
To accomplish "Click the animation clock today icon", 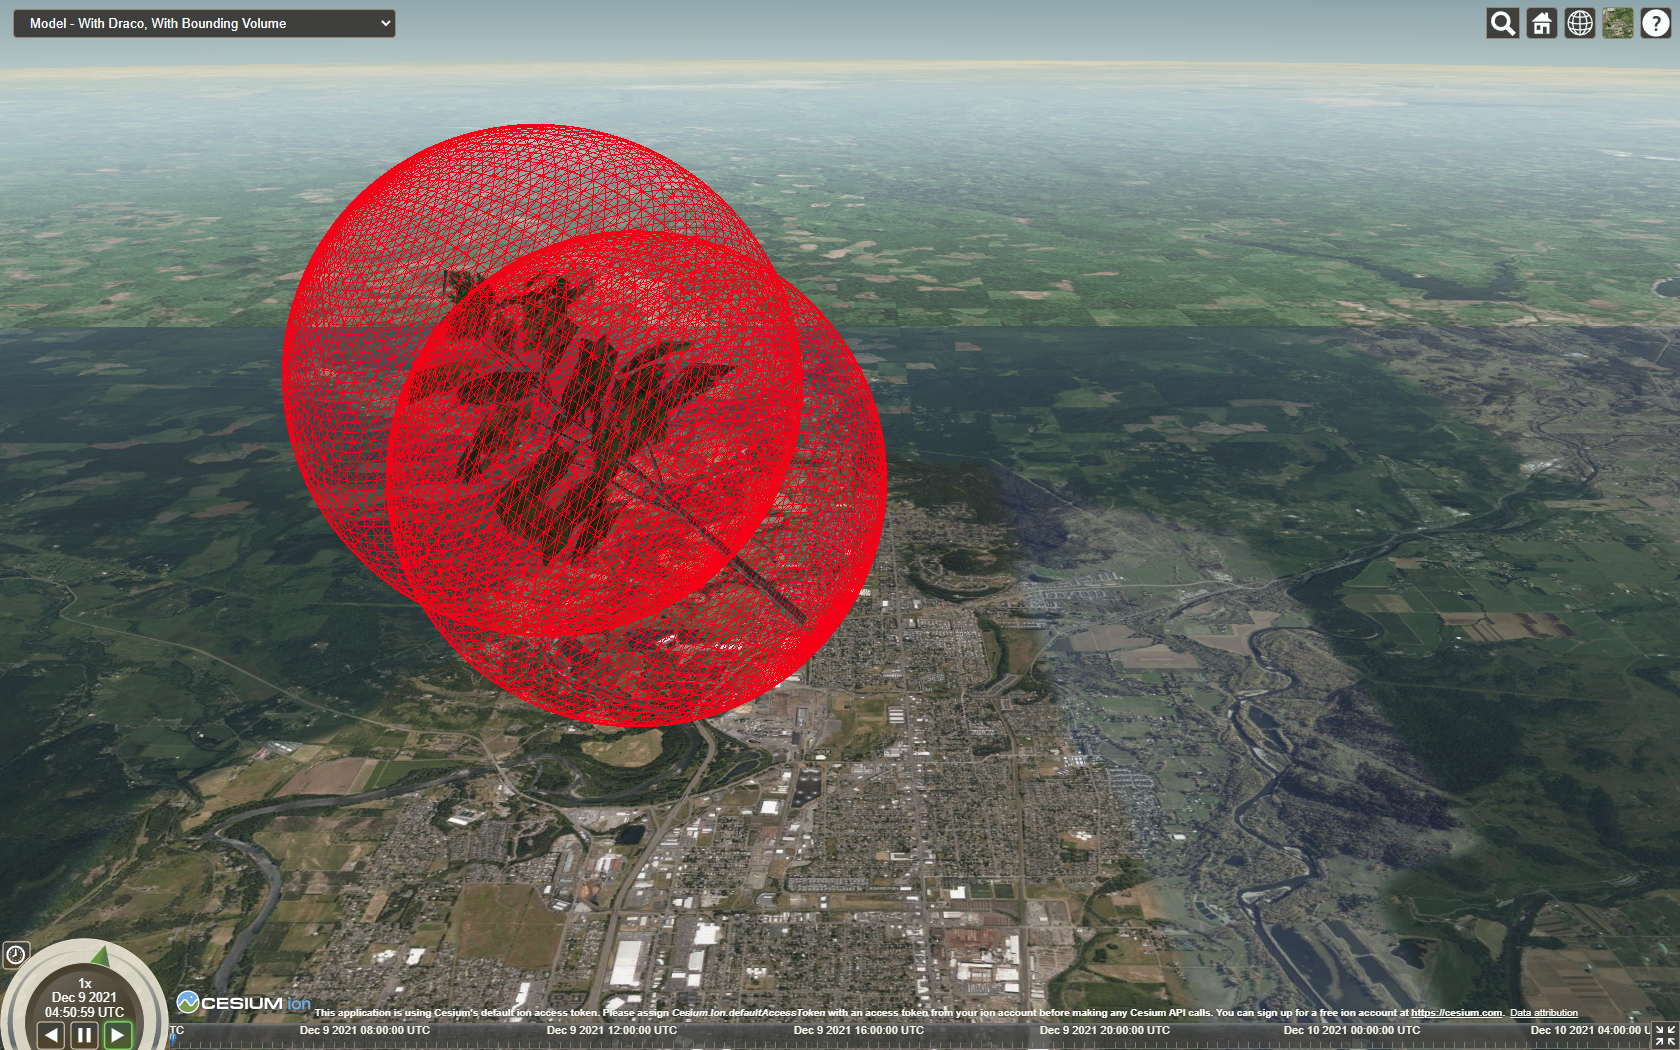I will coord(15,954).
